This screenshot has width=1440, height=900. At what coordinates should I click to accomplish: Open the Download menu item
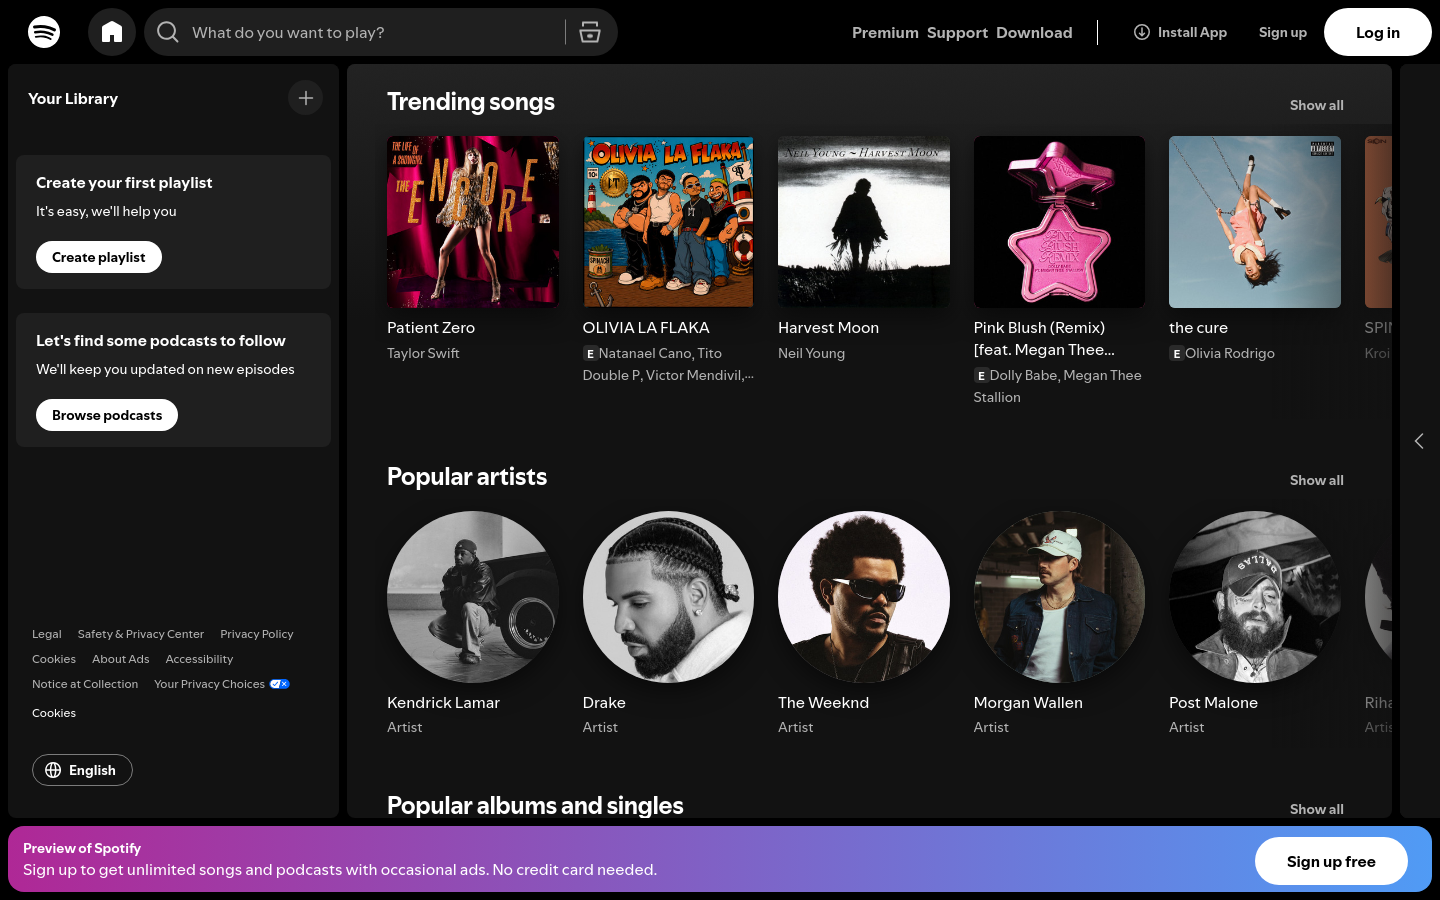(x=1034, y=32)
